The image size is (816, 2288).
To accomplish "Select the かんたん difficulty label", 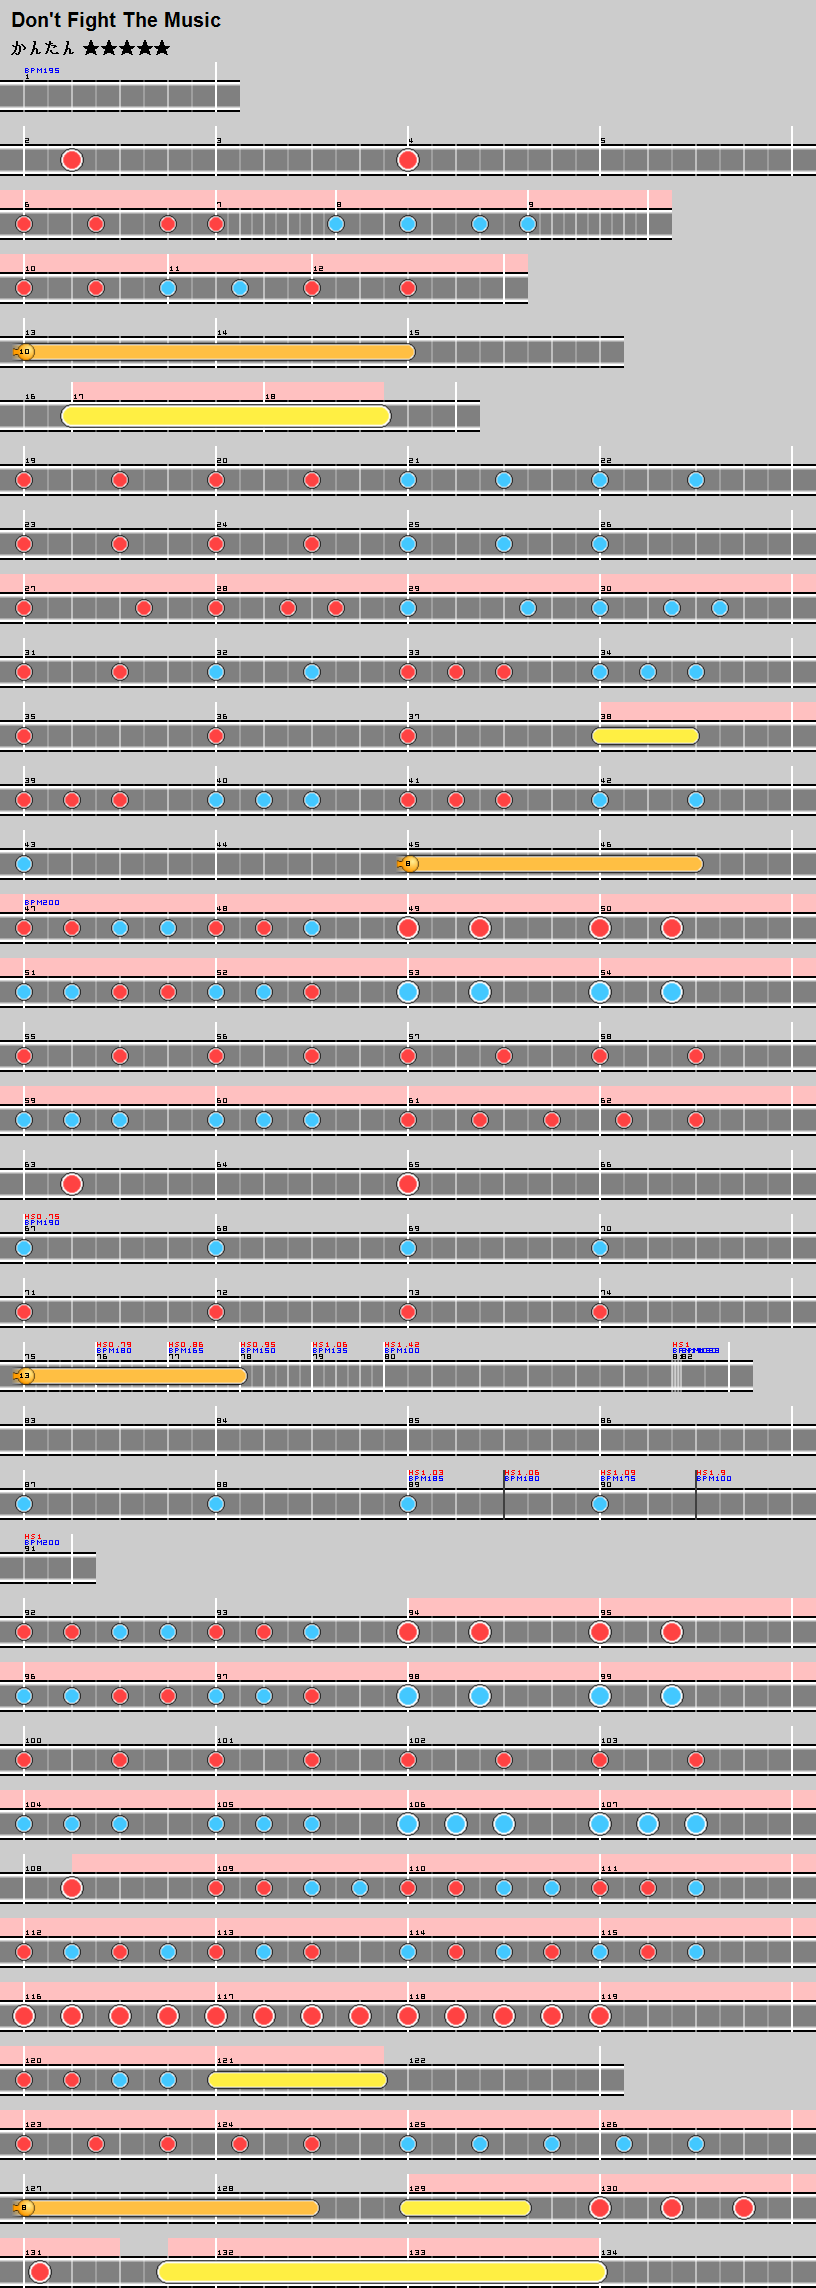I will [43, 48].
